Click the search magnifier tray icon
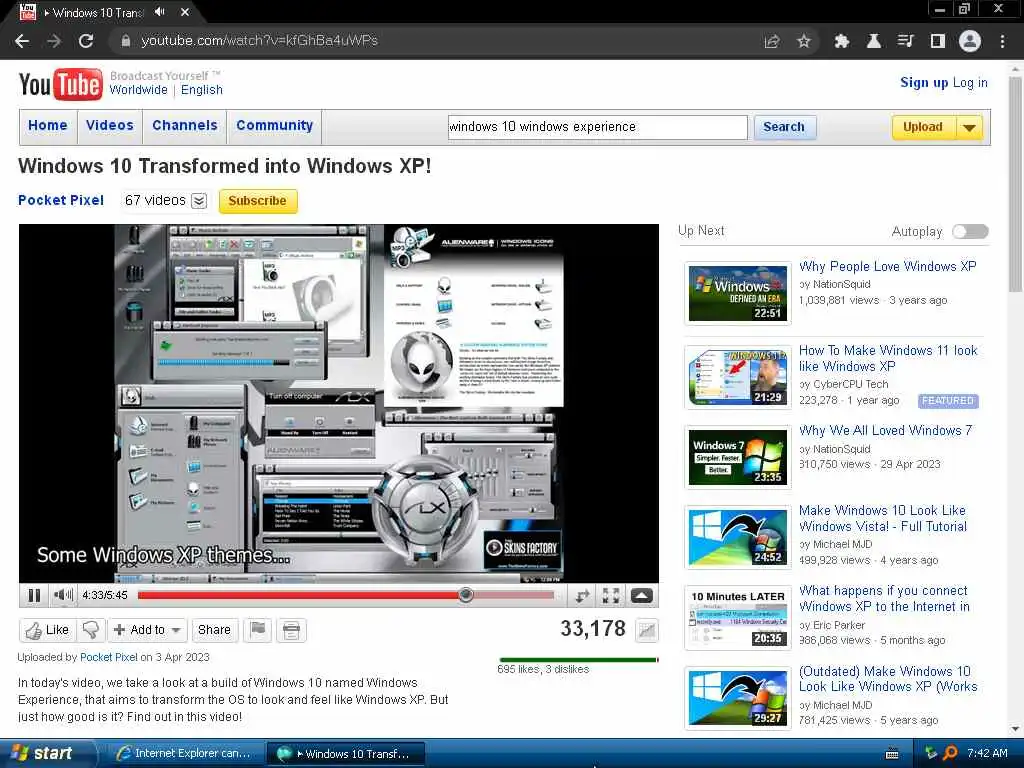Image resolution: width=1024 pixels, height=768 pixels. [x=951, y=753]
